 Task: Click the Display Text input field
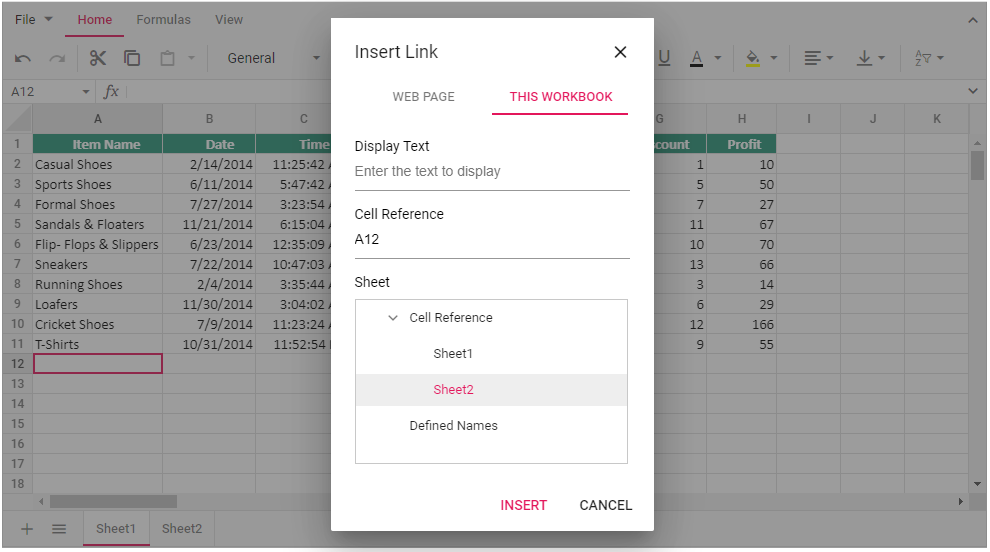[x=491, y=172]
